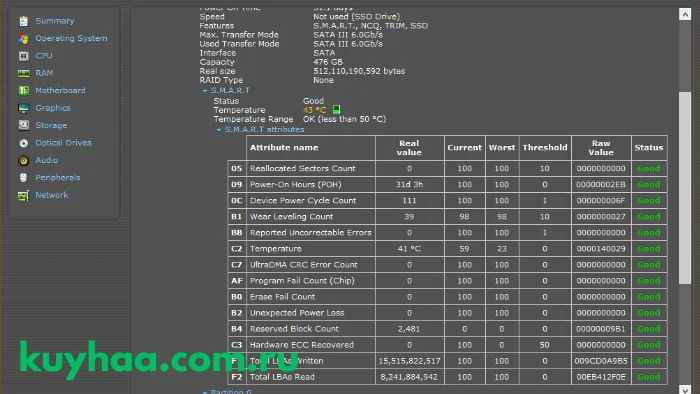Open the RAM module icon
700x394 pixels.
(x=24, y=73)
